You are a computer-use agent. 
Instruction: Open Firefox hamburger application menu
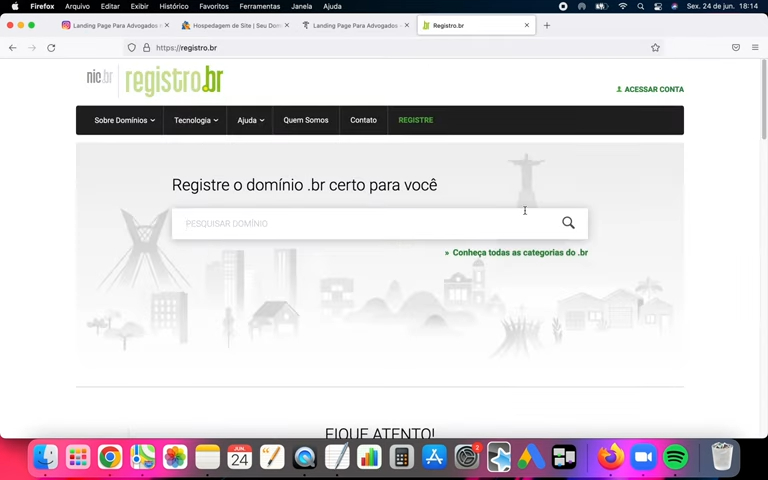755,48
